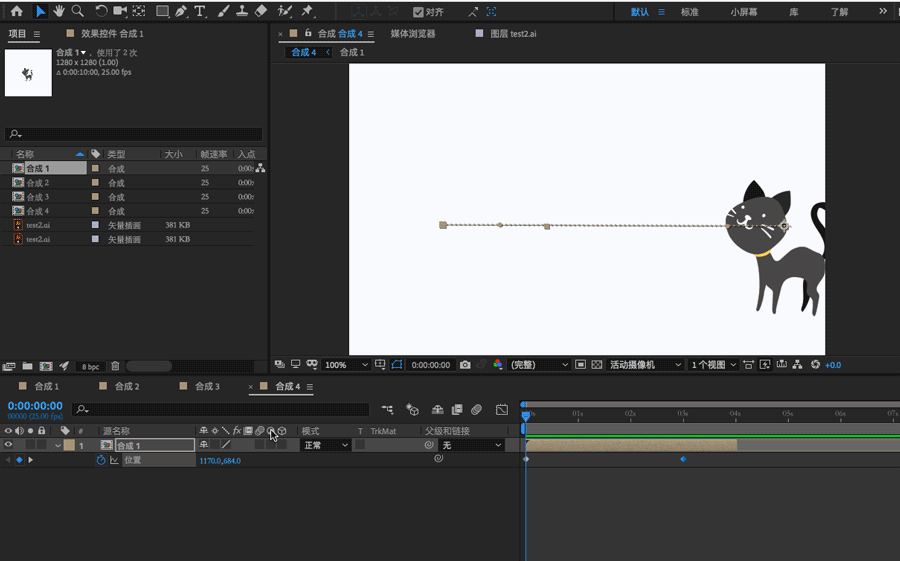This screenshot has height=561, width=900.
Task: Click the Zoom magnifier tool
Action: pyautogui.click(x=77, y=11)
